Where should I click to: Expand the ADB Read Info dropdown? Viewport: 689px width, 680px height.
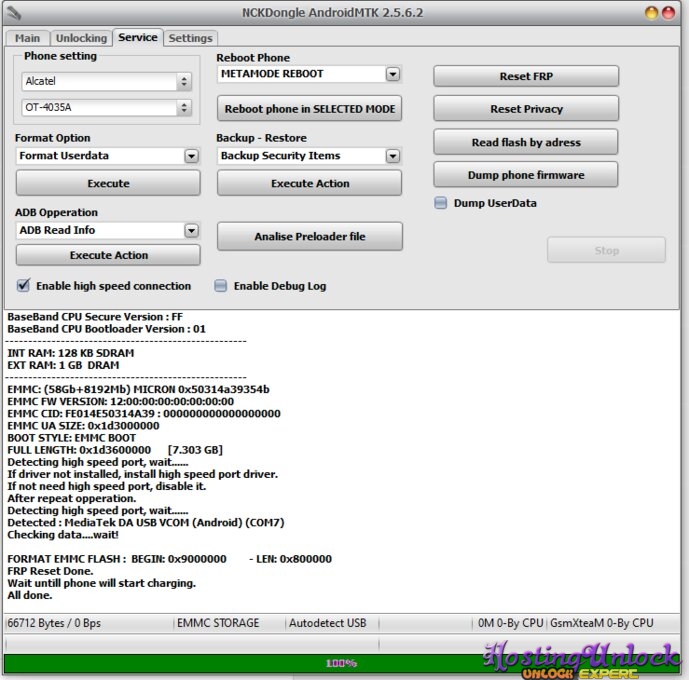tap(192, 230)
